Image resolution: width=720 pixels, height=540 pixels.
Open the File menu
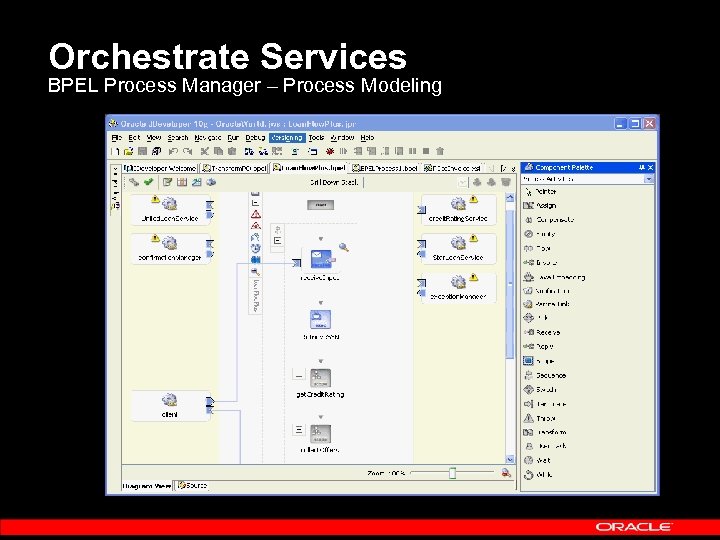click(x=116, y=137)
